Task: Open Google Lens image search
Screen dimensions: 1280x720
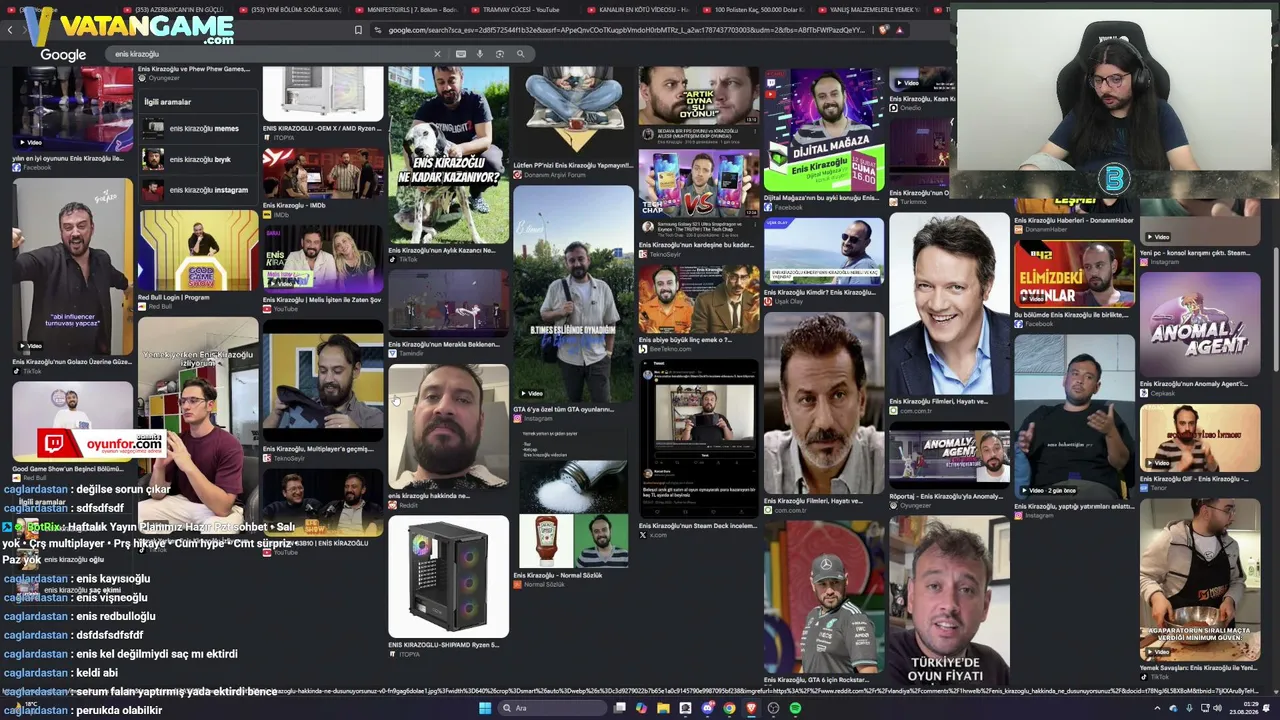Action: tap(500, 54)
